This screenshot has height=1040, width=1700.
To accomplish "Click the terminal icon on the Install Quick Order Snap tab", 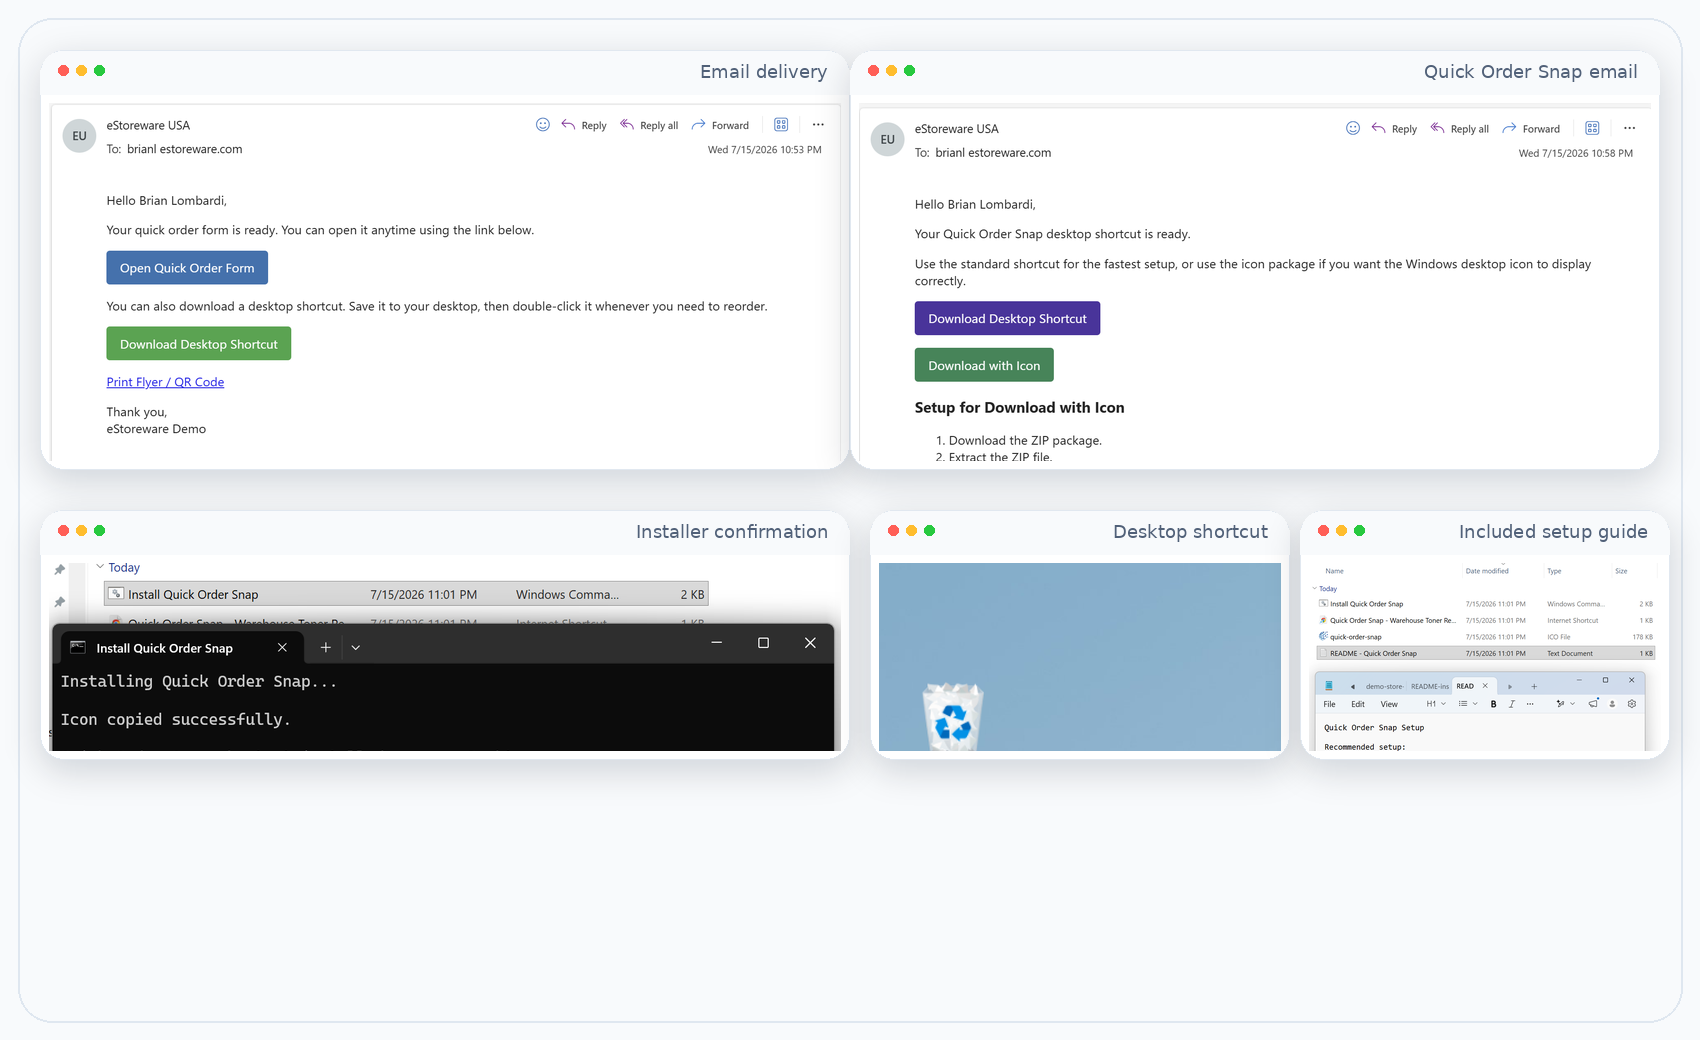I will tap(78, 648).
